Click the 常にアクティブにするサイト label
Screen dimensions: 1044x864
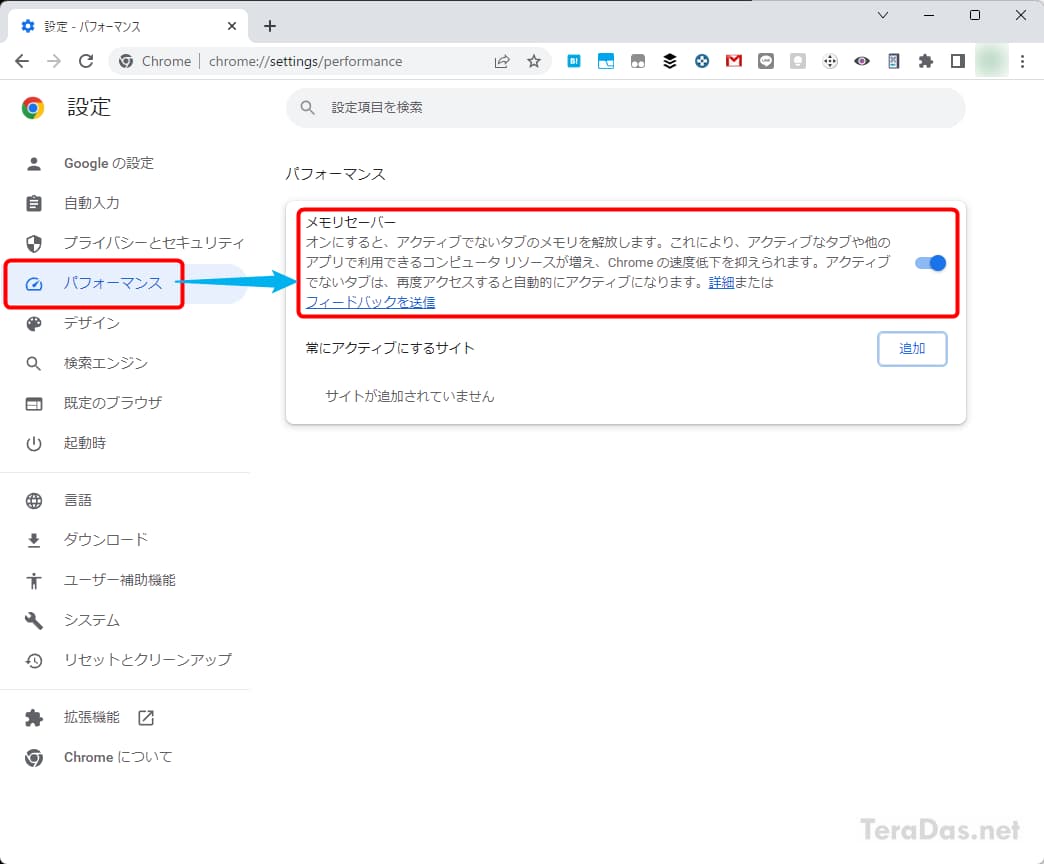click(390, 348)
